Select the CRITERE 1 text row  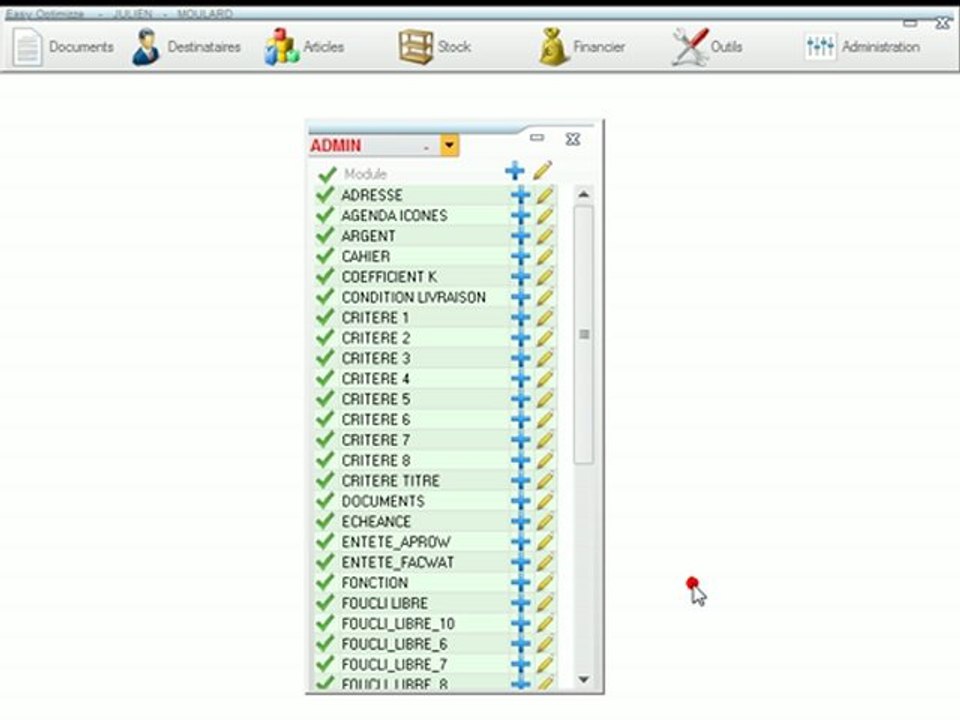pos(375,318)
